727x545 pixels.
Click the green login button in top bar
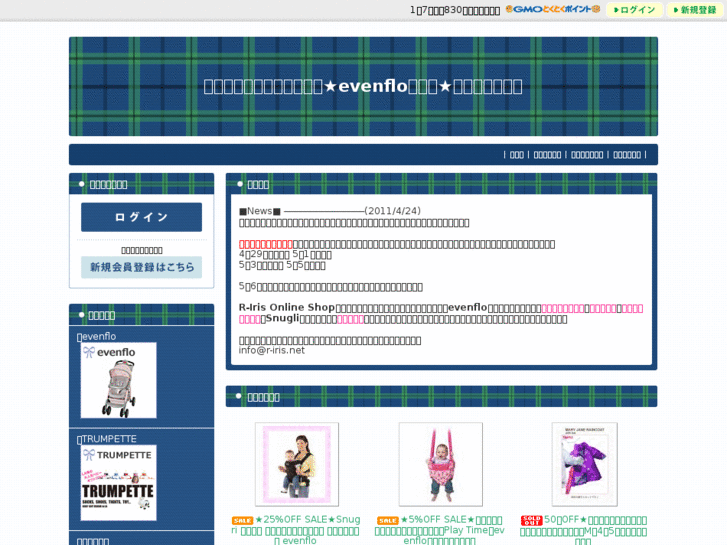634,10
